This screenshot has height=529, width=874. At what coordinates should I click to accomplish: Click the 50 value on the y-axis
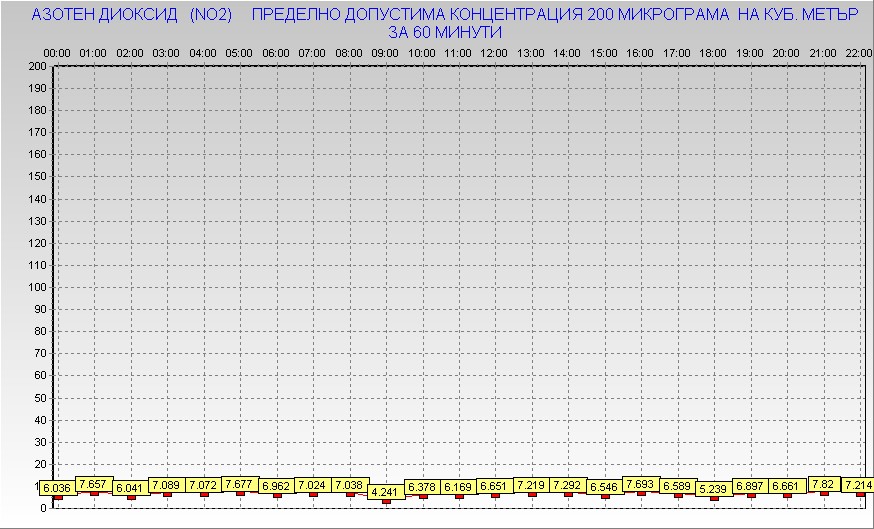41,398
